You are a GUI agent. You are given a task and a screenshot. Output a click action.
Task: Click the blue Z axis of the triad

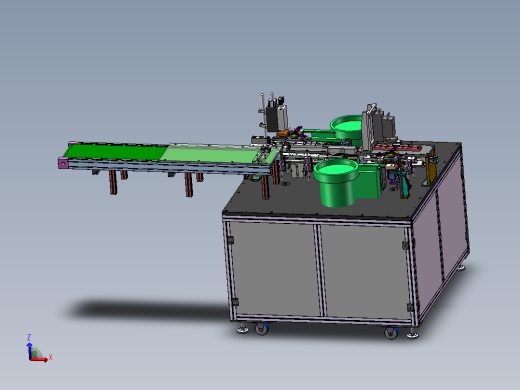[x=29, y=351]
